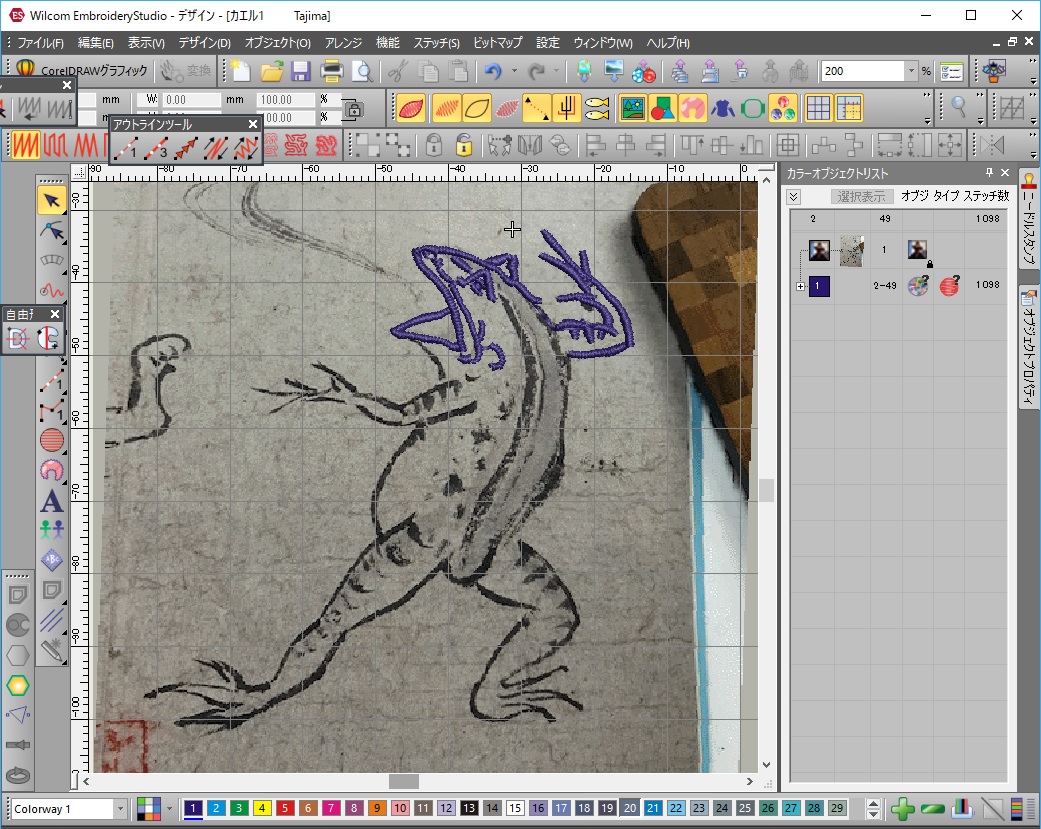Open the zoom tool toolbar options arrow
The image size is (1041, 829).
(980, 121)
